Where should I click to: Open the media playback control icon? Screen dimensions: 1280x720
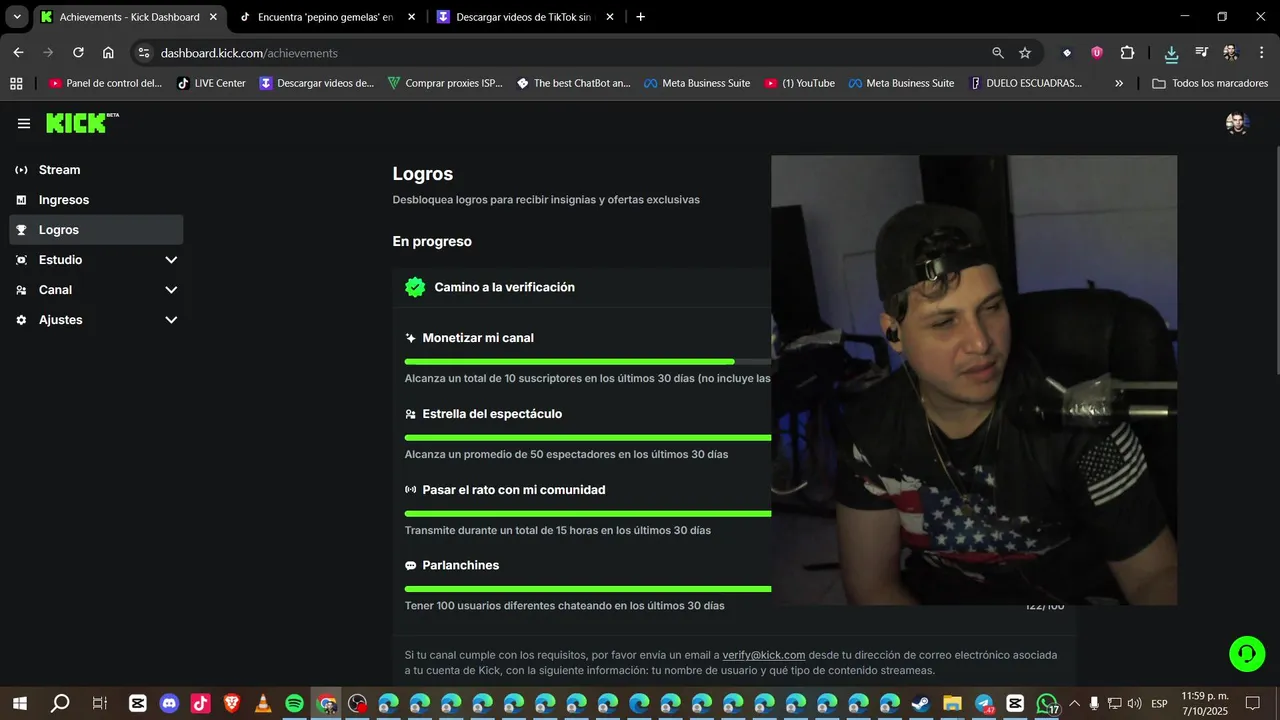[x=1202, y=53]
